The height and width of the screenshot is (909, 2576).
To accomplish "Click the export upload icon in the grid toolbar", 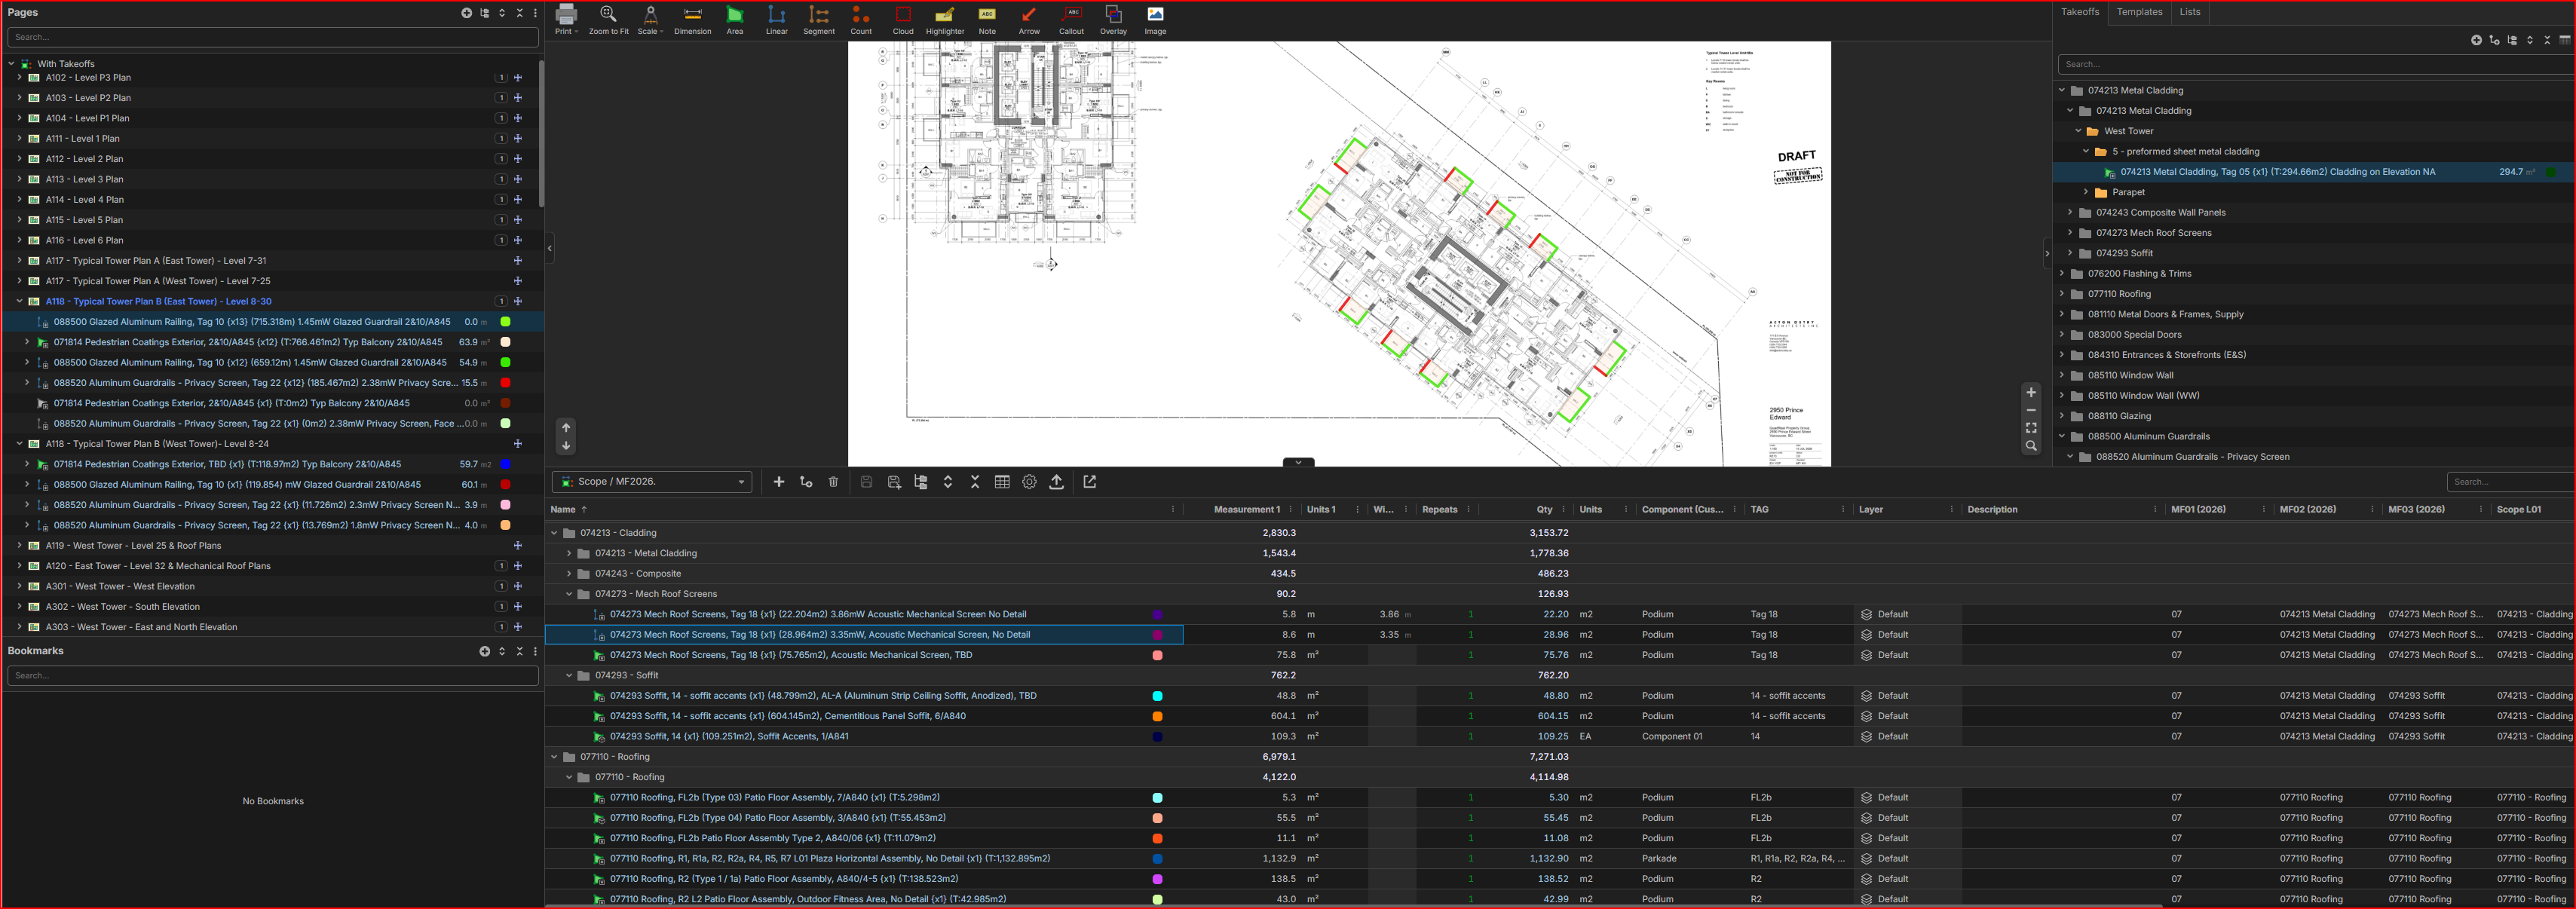I will tap(1056, 482).
